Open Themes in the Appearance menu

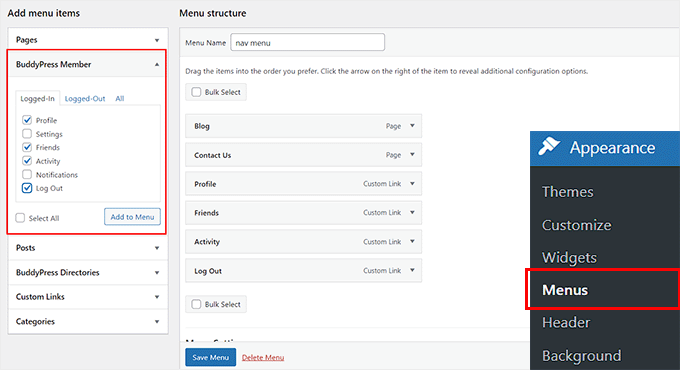tap(568, 192)
